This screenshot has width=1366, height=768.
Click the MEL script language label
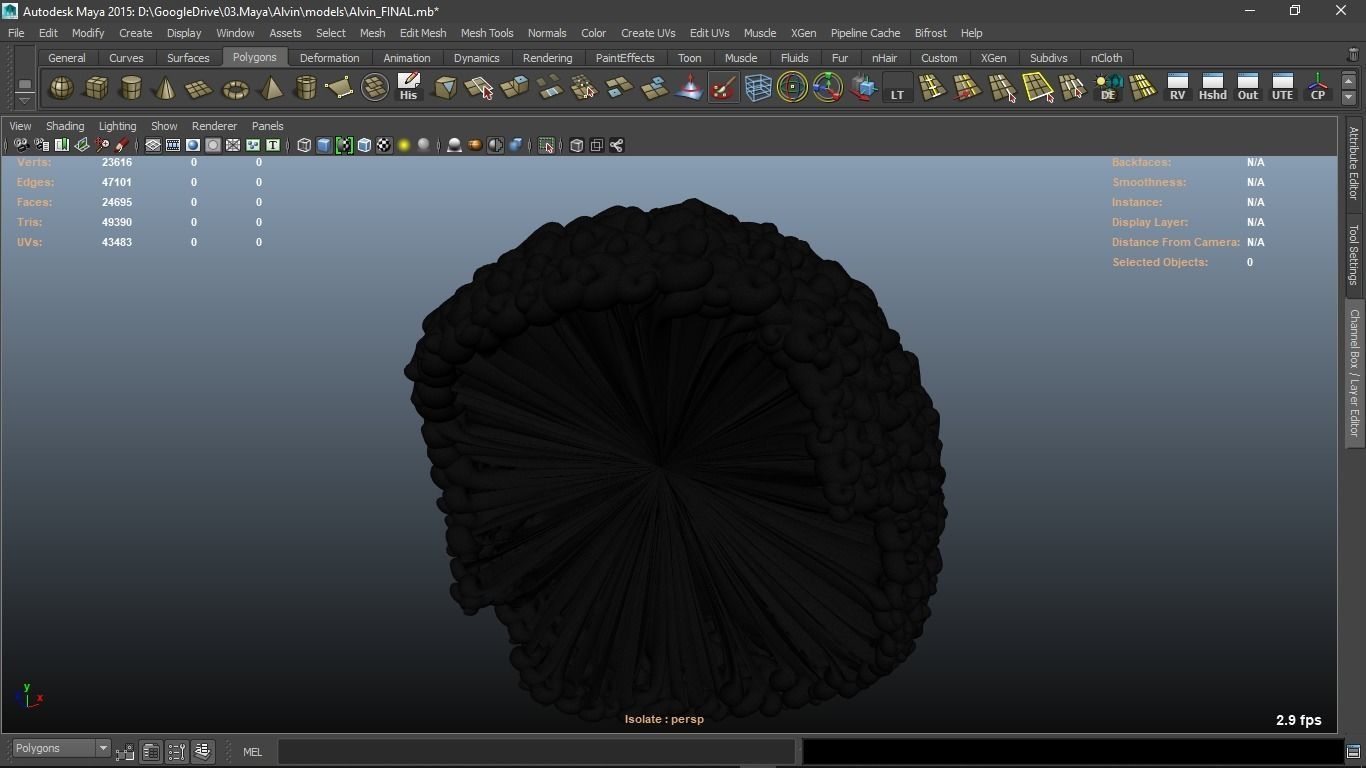(252, 752)
